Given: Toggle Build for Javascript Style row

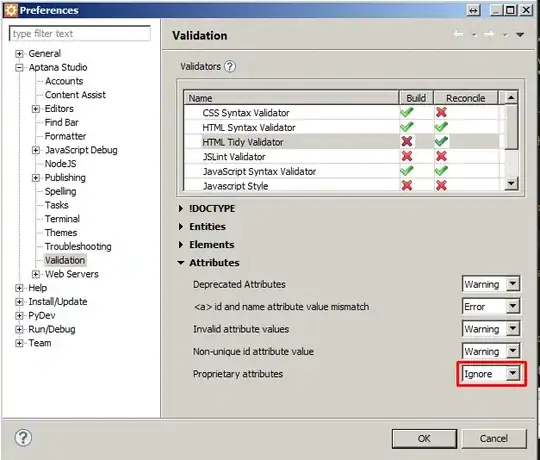Looking at the screenshot, I should point(407,185).
